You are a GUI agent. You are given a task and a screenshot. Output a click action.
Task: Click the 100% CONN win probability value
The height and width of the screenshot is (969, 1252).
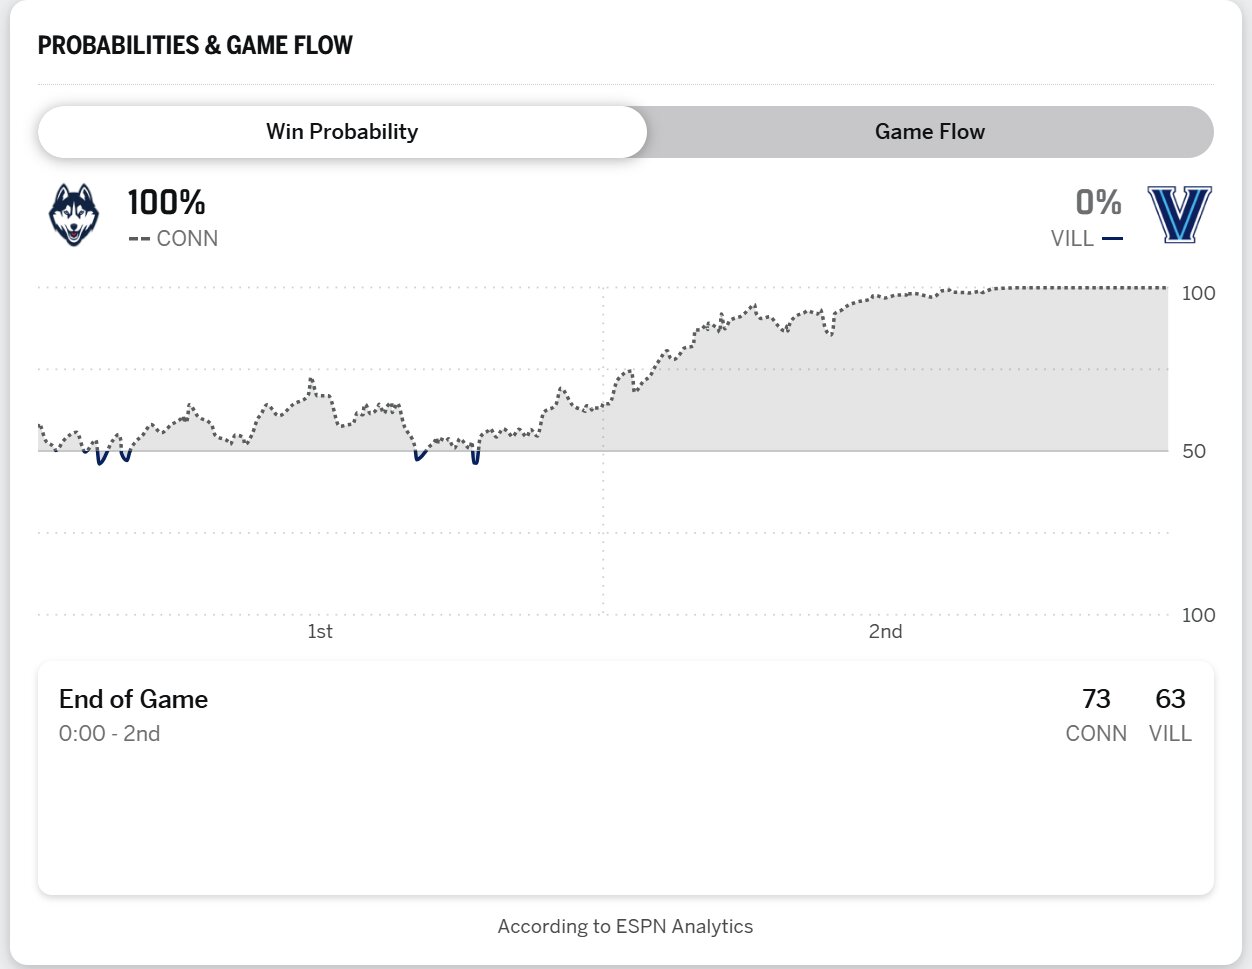[166, 203]
